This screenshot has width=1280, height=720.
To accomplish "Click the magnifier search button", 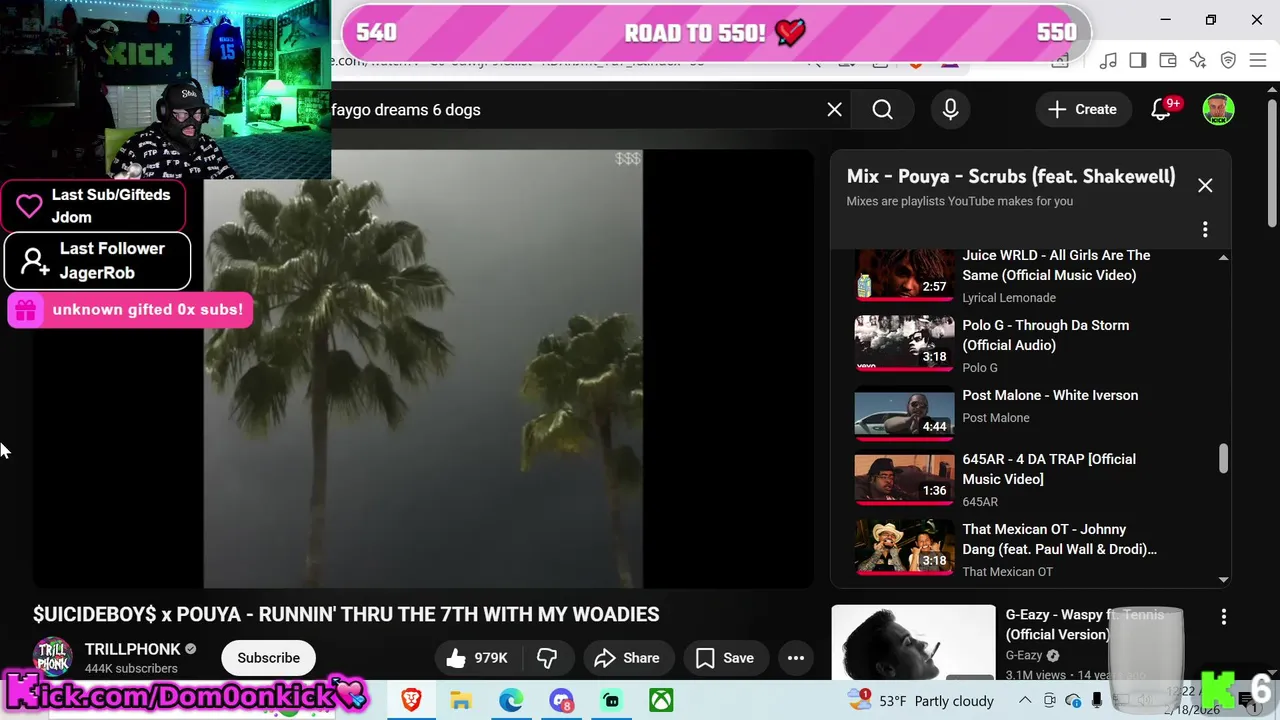I will tap(882, 110).
